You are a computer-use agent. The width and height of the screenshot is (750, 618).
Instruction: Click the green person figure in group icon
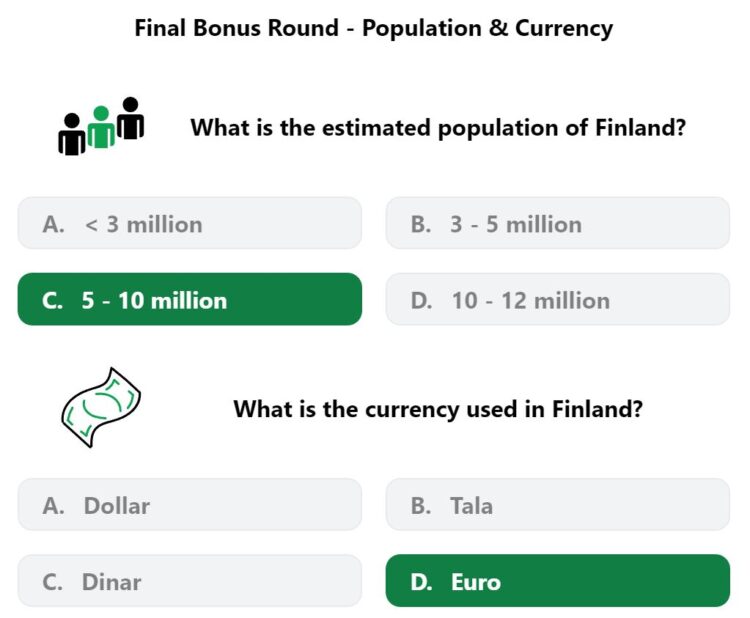coord(101,127)
